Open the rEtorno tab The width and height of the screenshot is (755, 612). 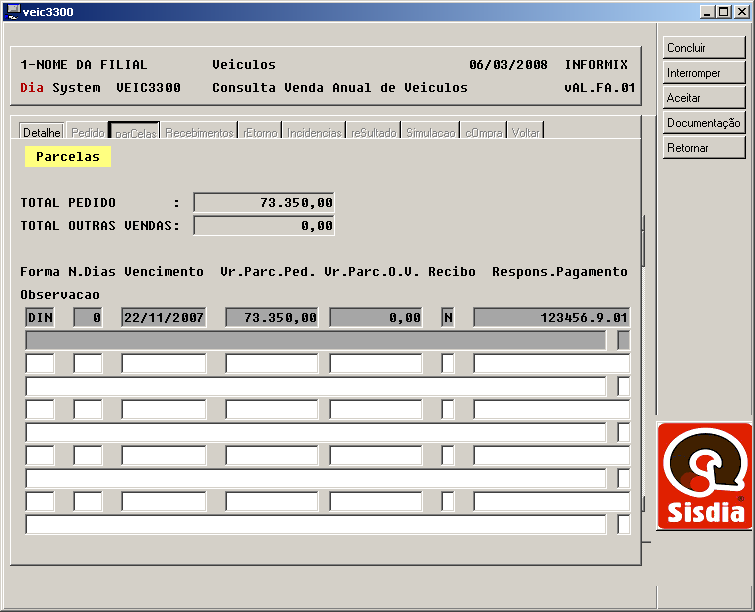point(260,132)
